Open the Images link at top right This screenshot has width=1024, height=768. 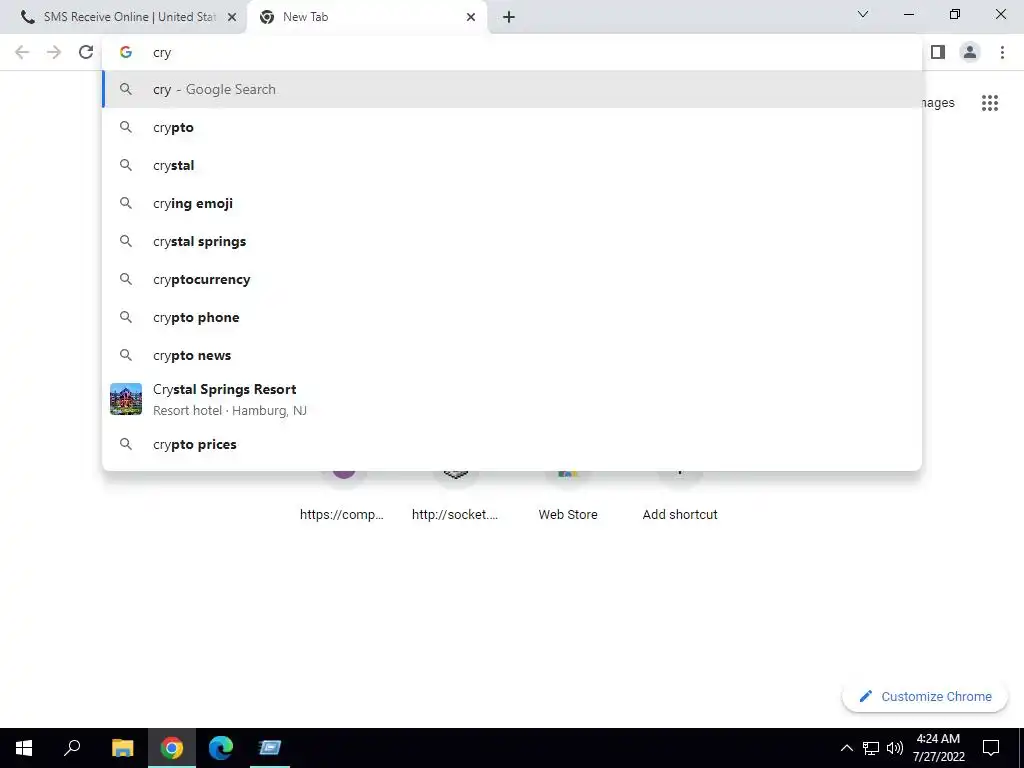938,103
